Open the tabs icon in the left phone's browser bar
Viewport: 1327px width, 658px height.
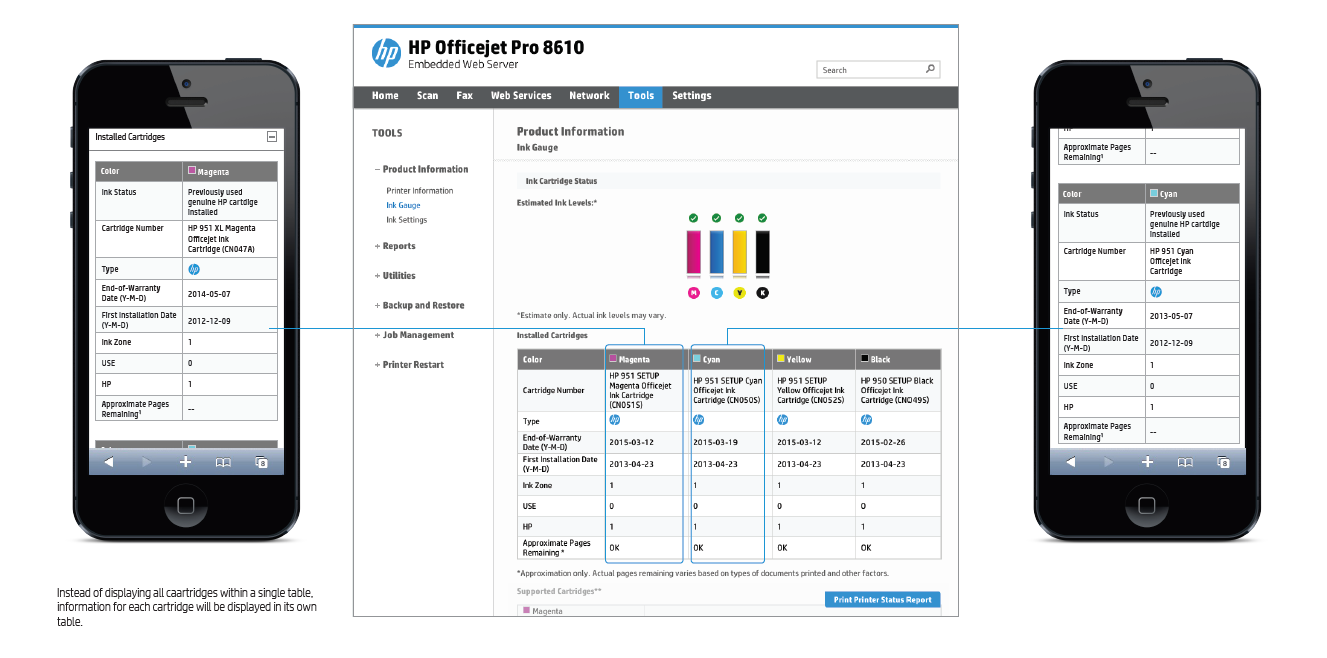coord(261,462)
